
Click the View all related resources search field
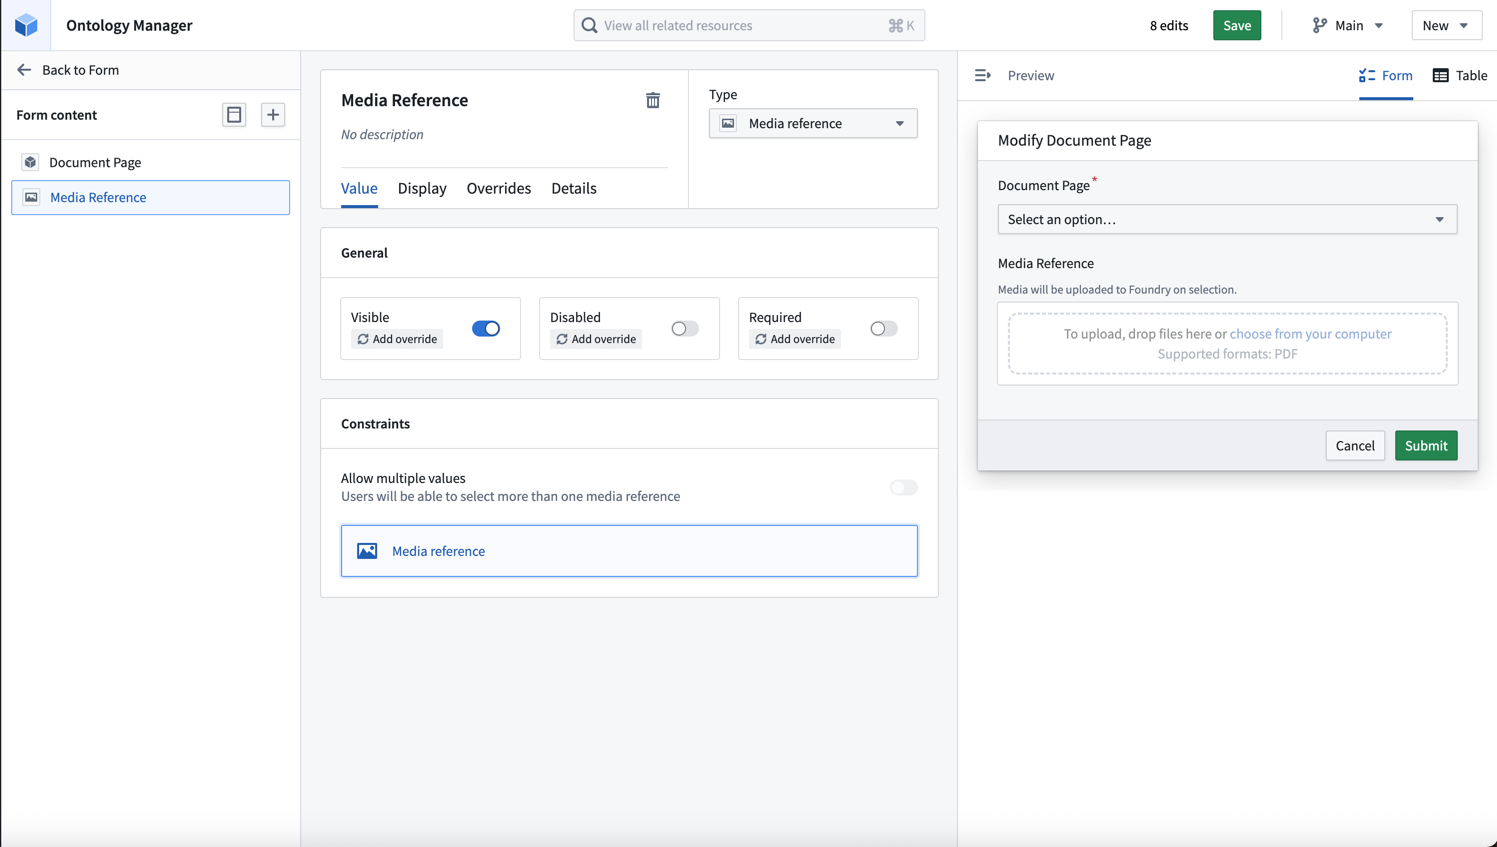point(748,25)
